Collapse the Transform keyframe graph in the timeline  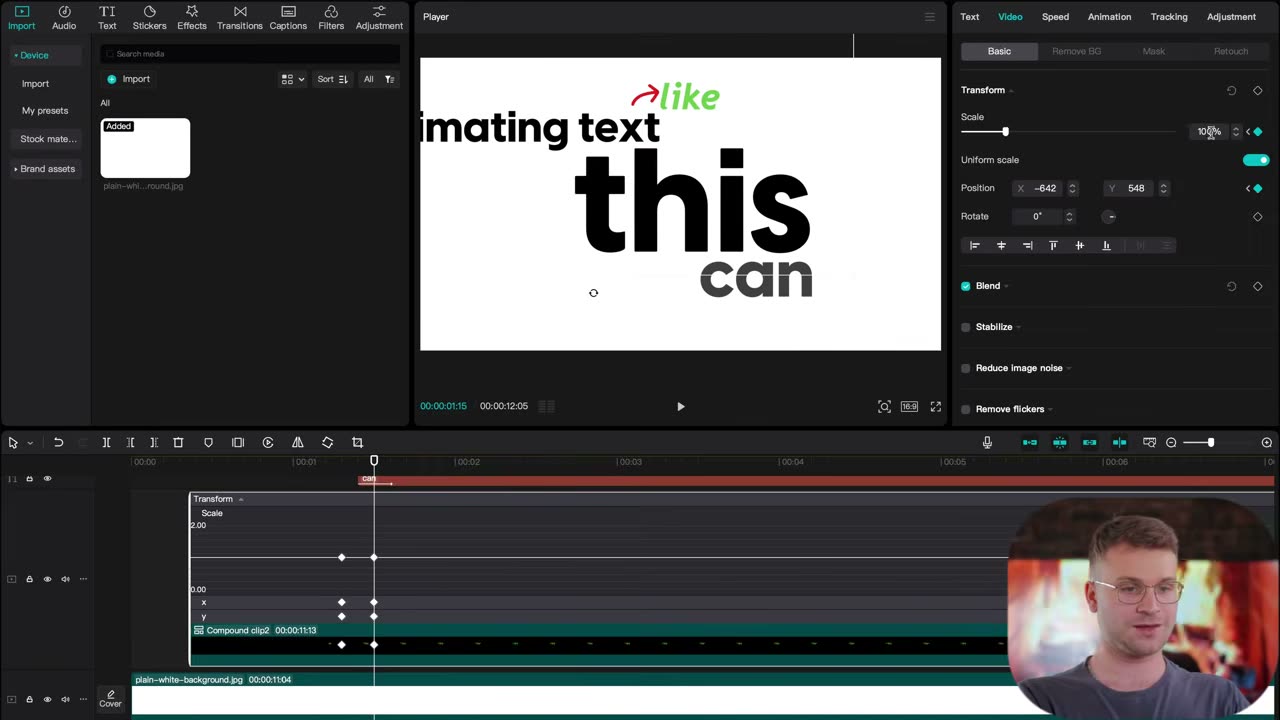[240, 499]
